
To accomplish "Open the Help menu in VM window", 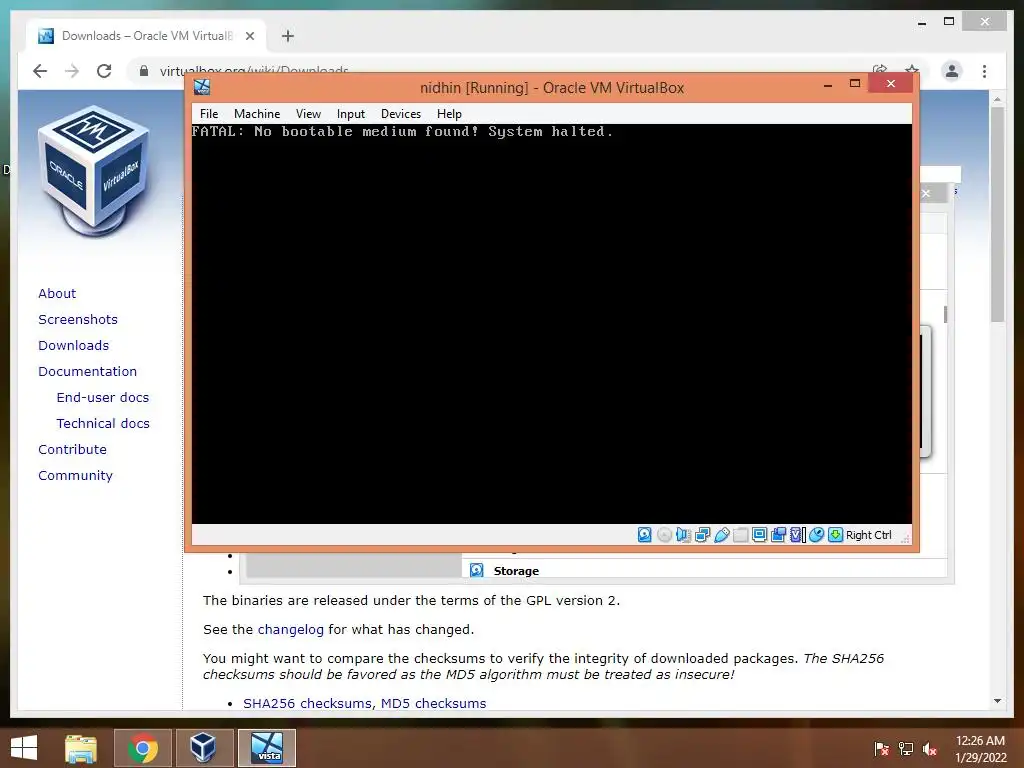I will tap(449, 114).
